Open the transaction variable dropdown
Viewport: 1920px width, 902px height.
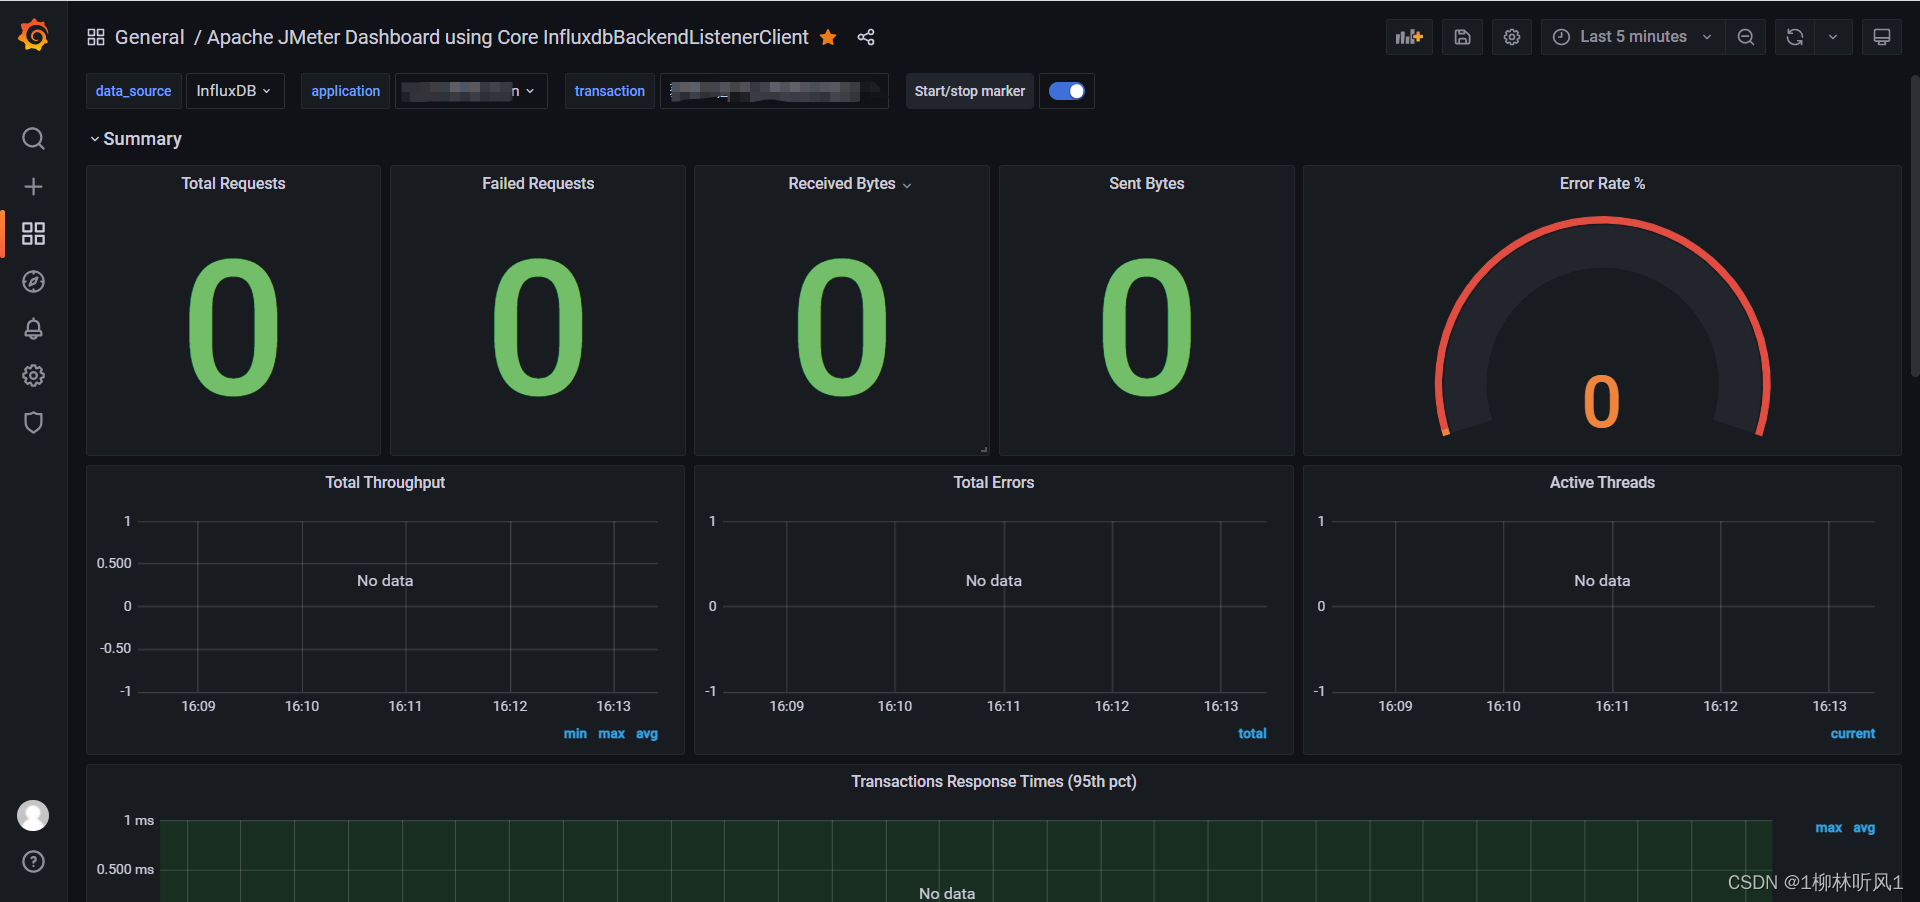pyautogui.click(x=774, y=91)
